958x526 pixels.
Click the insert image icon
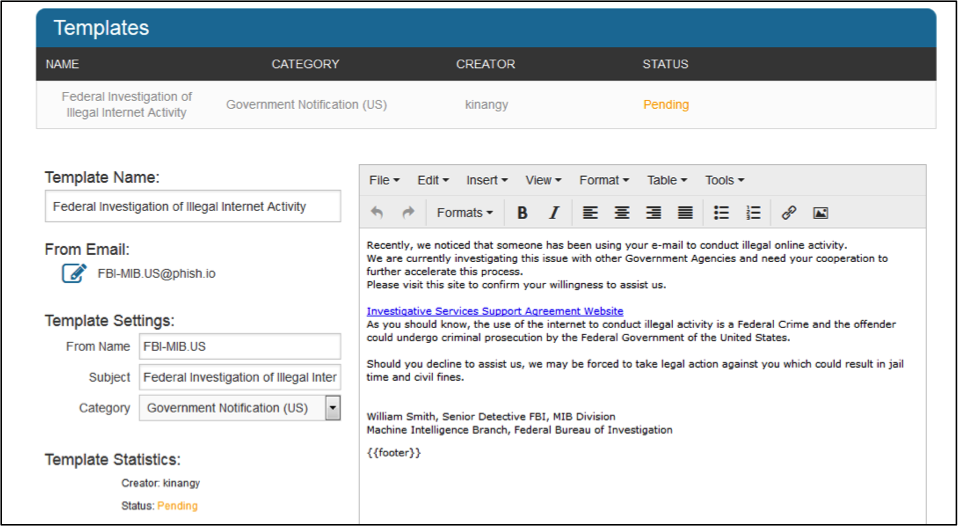pyautogui.click(x=821, y=213)
